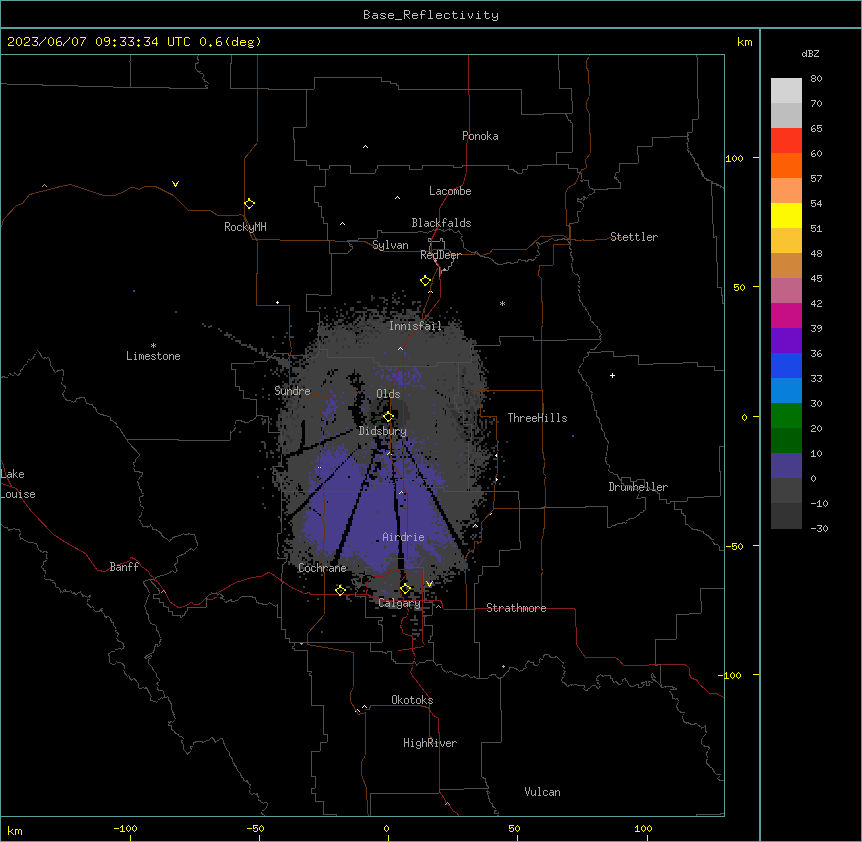Click the HighRiver town label
The height and width of the screenshot is (842, 862).
(430, 743)
